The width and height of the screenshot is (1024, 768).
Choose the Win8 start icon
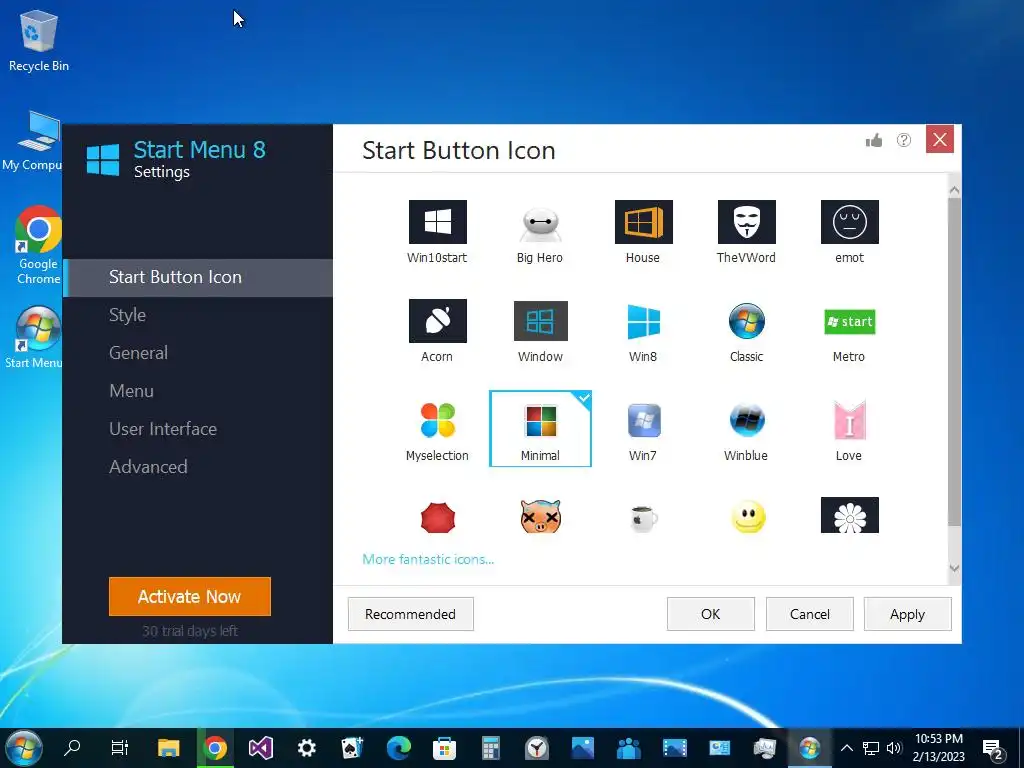643,321
